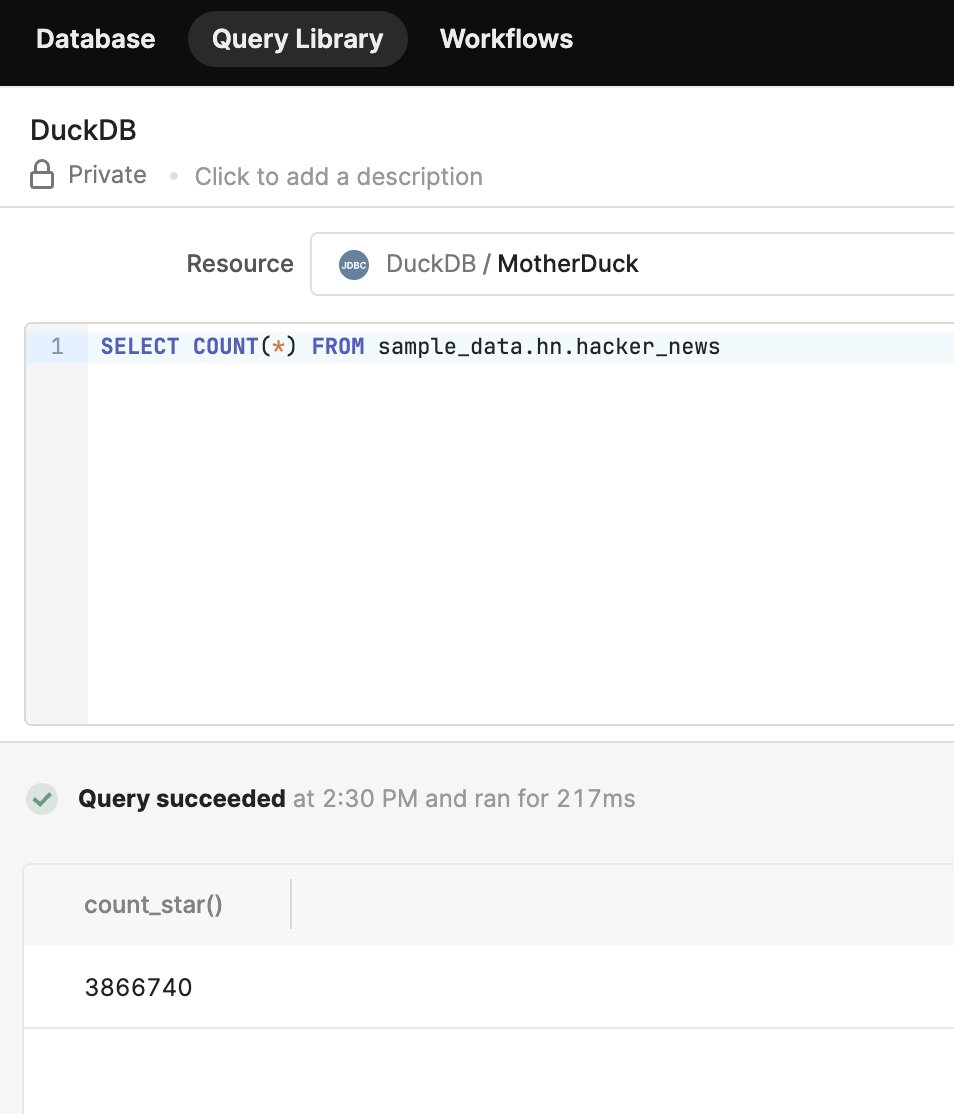Click the count_star() column header

click(x=153, y=905)
